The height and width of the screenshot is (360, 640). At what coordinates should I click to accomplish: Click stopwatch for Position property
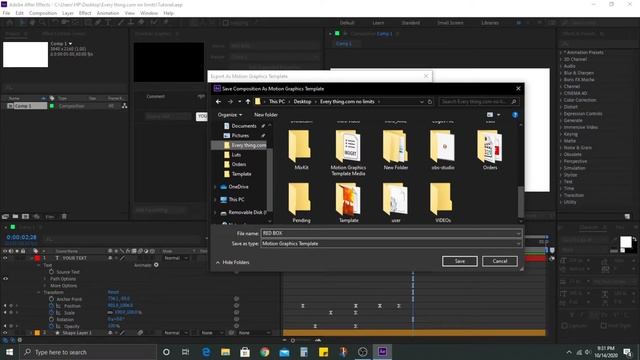click(x=51, y=306)
